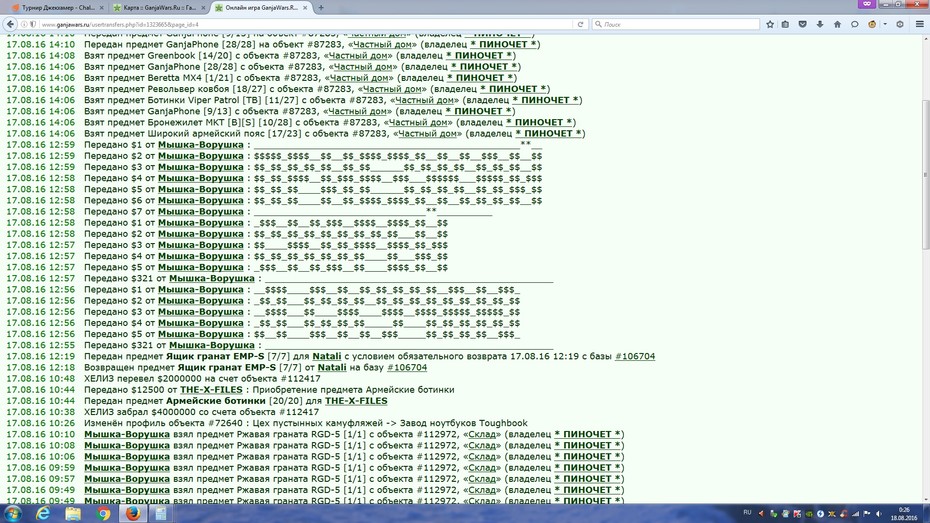
Task: Open the app next to Firefox on taskbar
Action: click(x=161, y=514)
